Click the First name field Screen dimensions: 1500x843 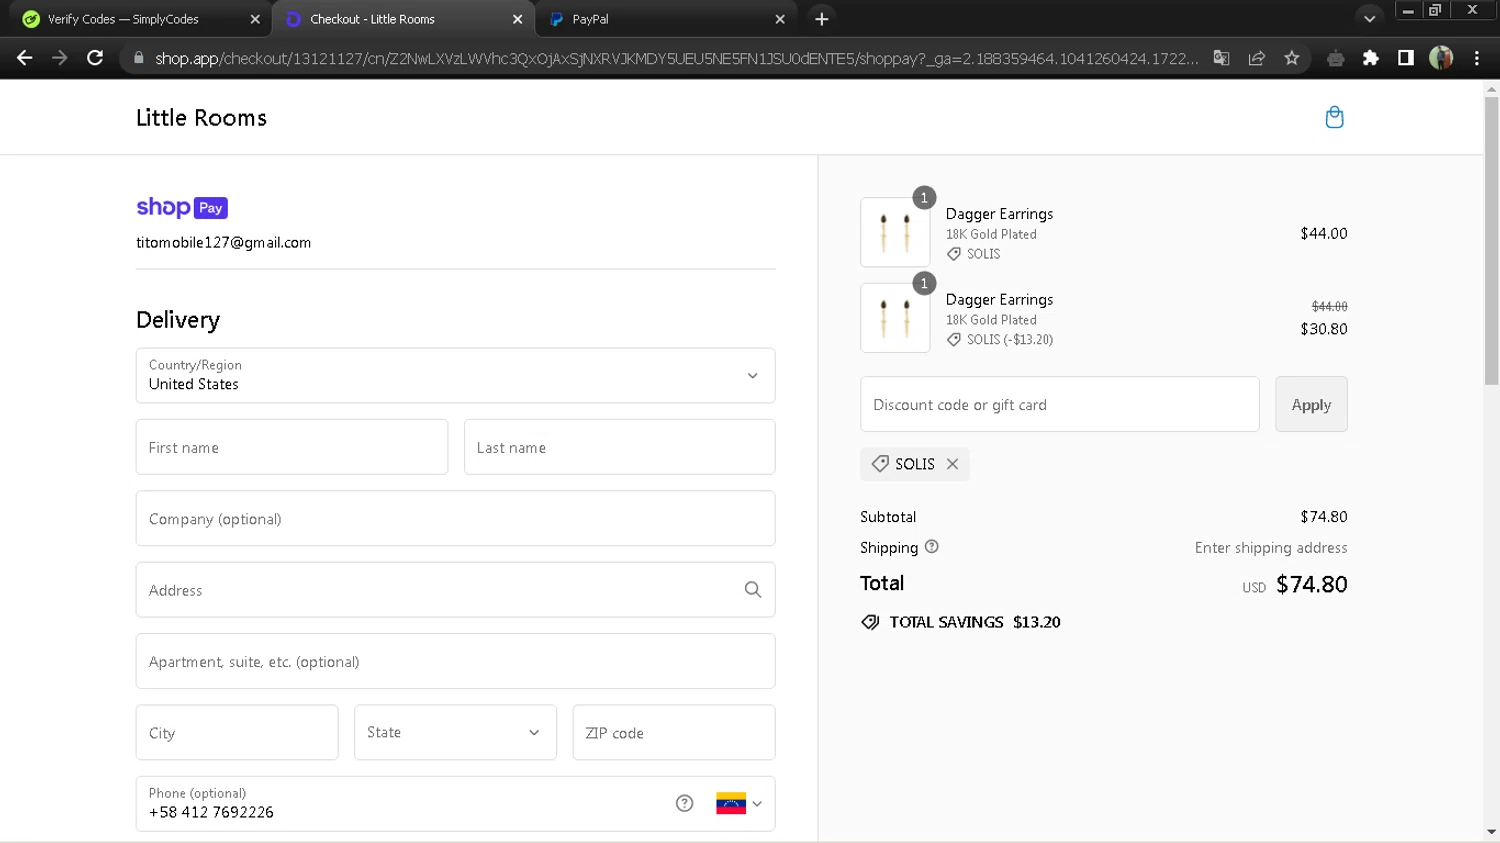(x=292, y=447)
